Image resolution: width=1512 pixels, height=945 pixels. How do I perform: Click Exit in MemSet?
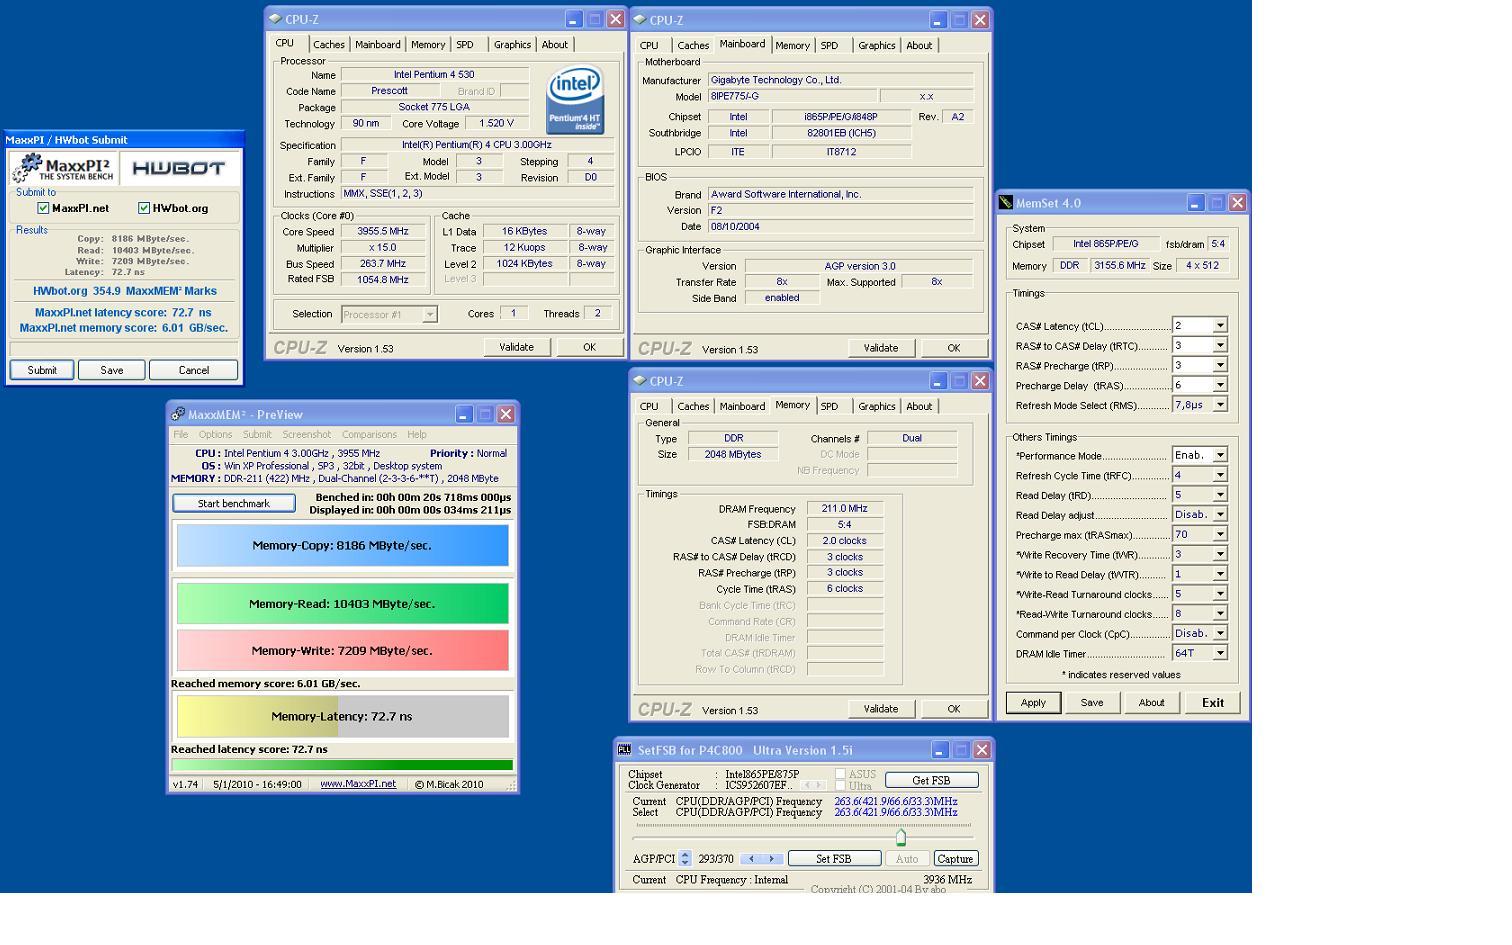tap(1212, 702)
